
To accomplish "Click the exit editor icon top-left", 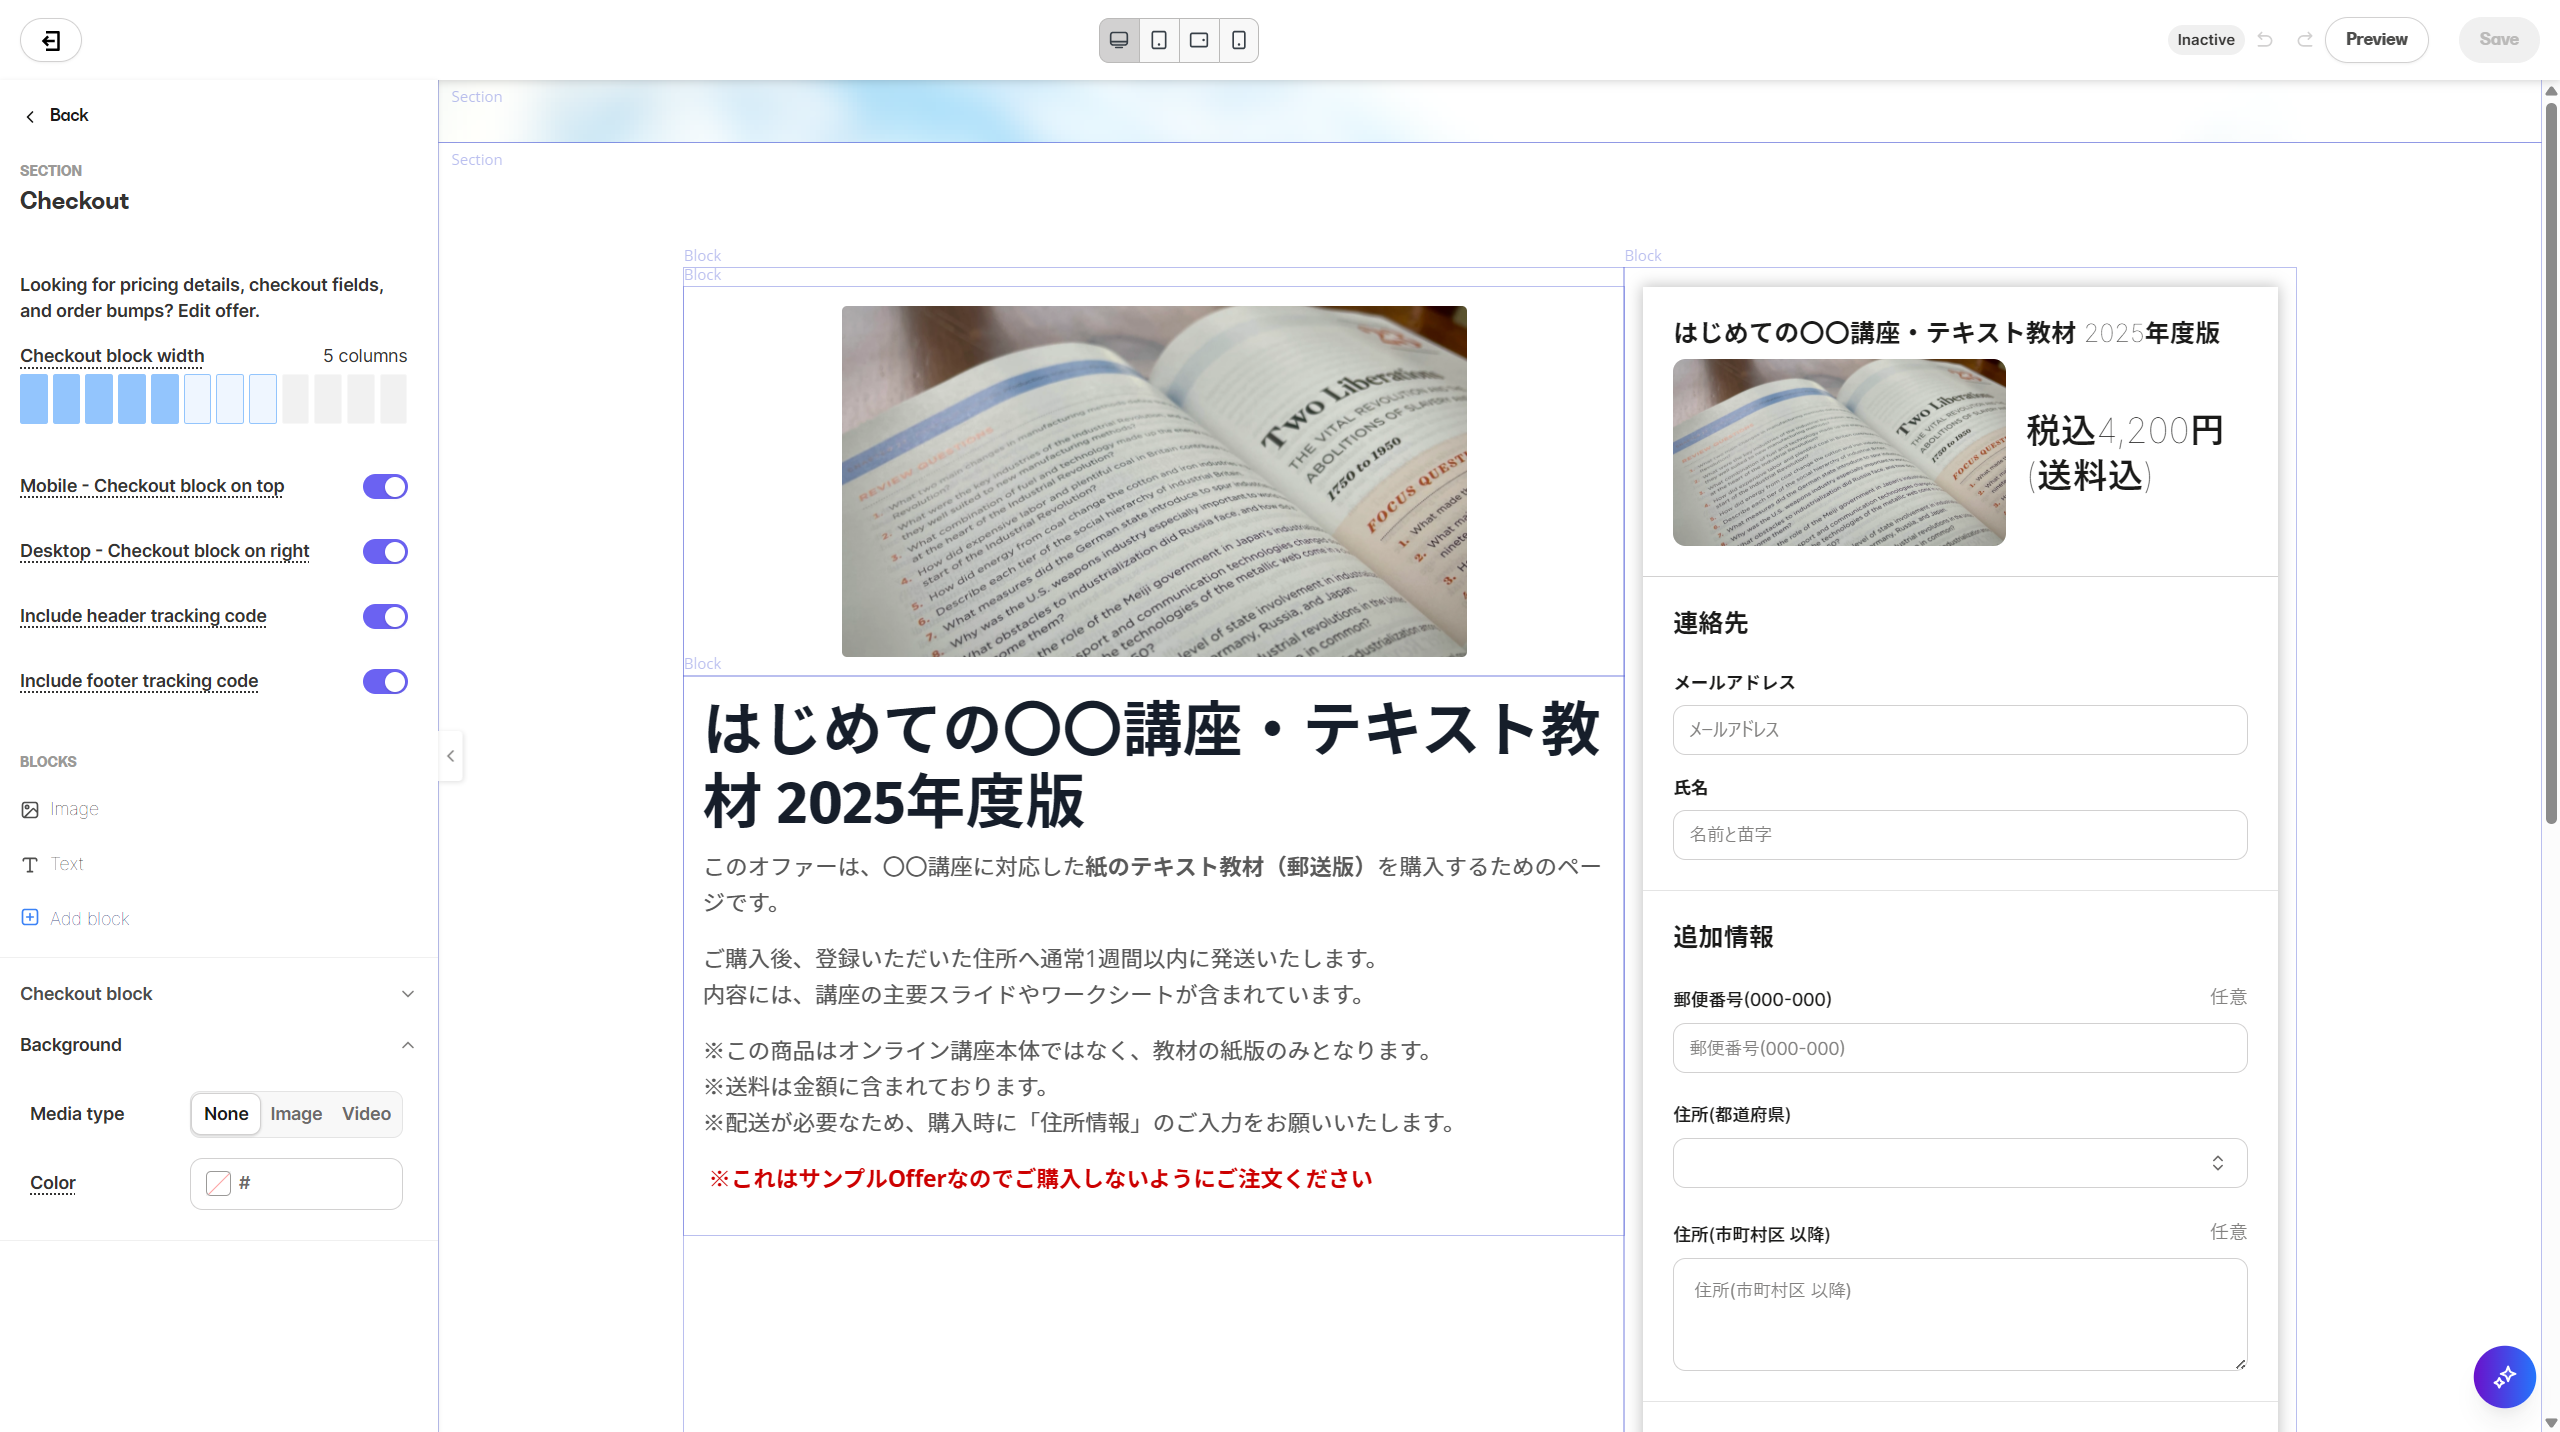I will [51, 40].
